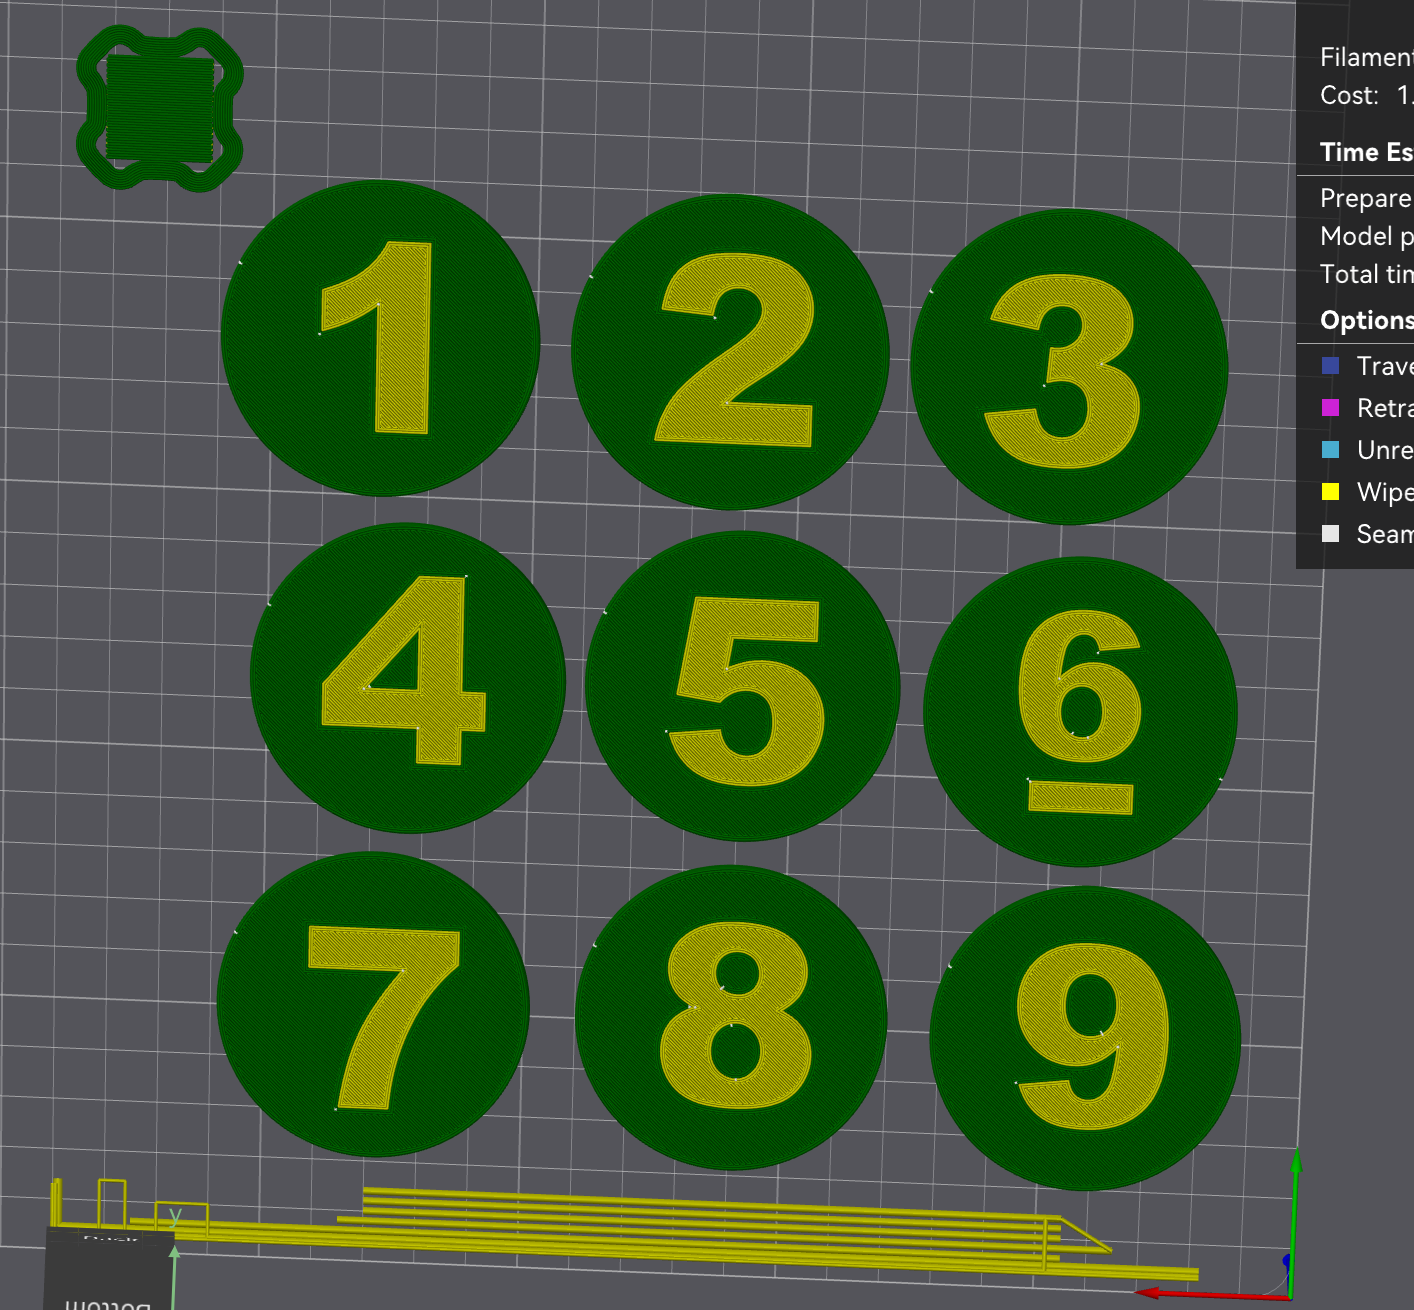Click the Bottom face of view cube
This screenshot has width=1414, height=1310.
(x=110, y=1272)
